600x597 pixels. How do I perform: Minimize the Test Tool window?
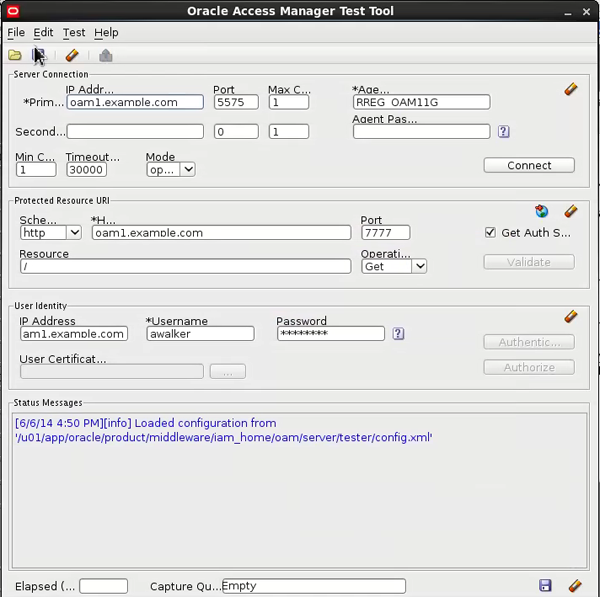(568, 12)
